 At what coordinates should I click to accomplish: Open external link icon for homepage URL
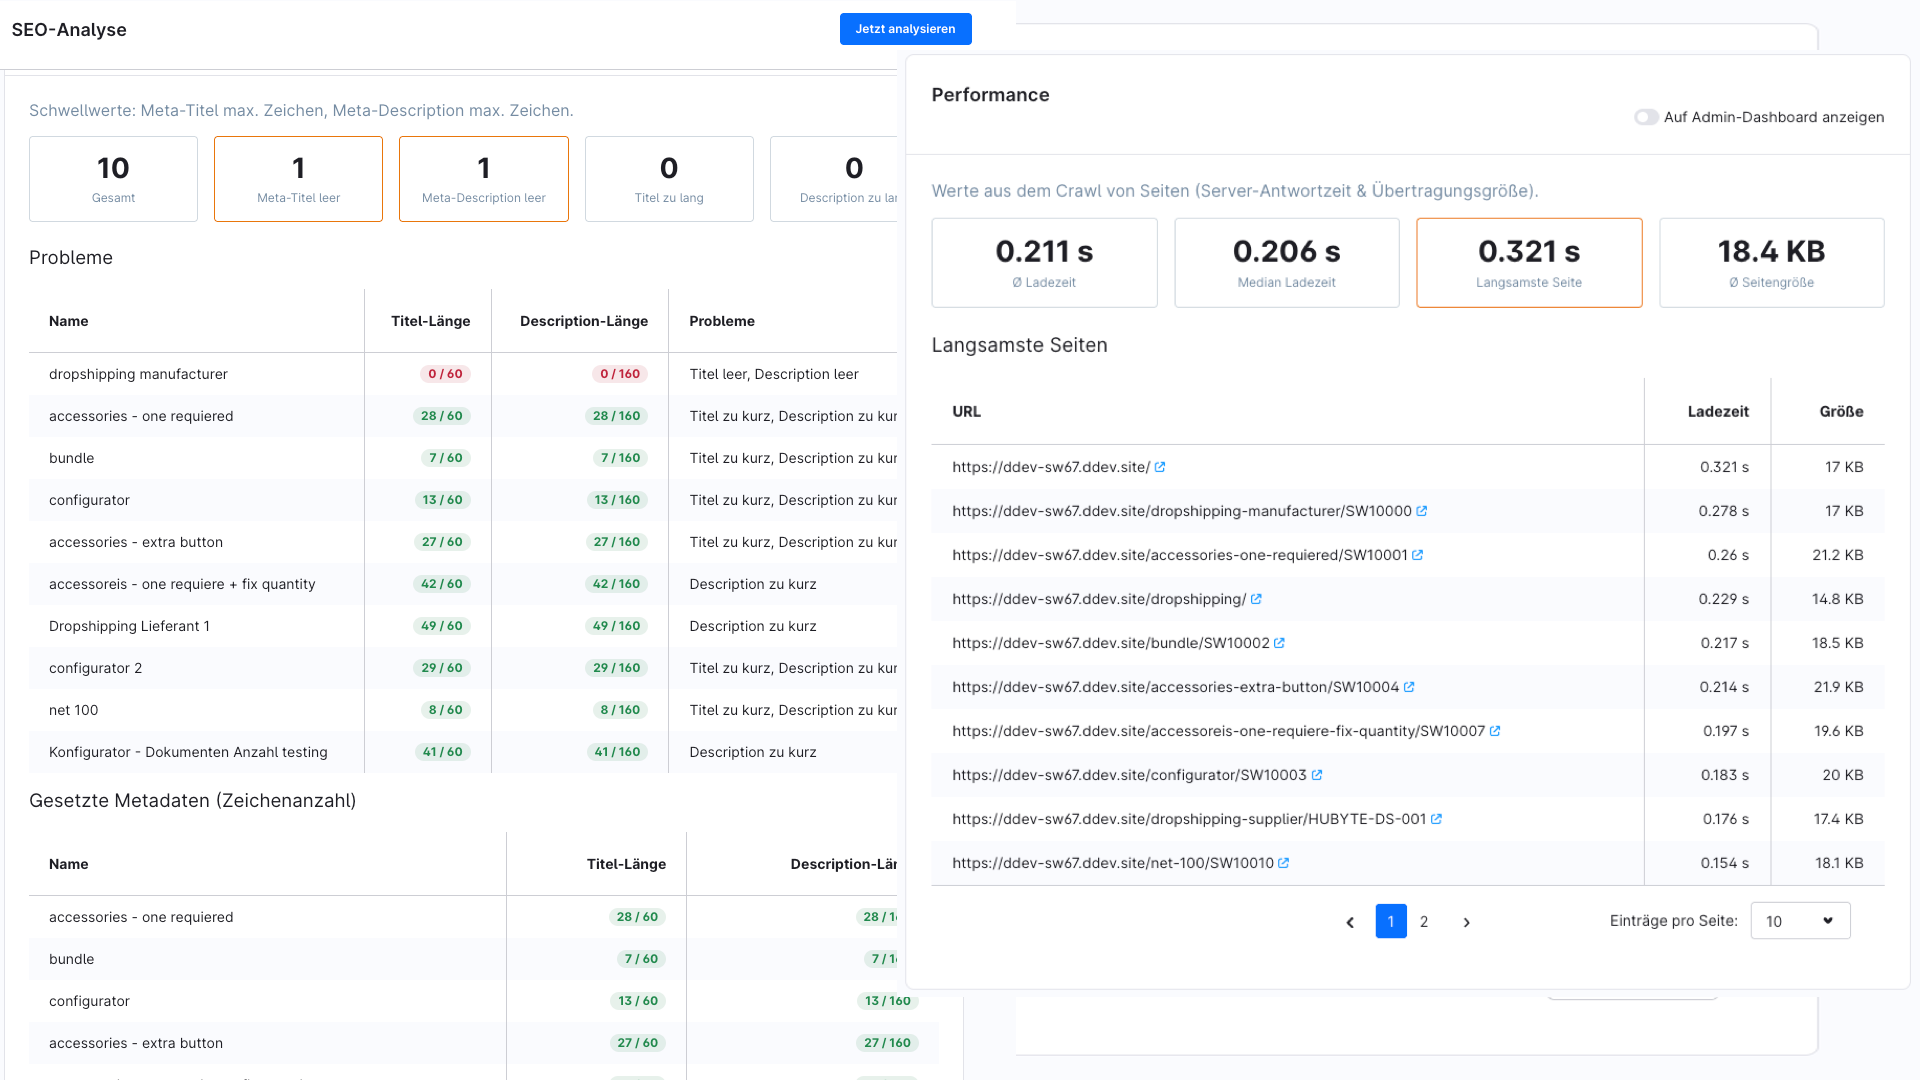(x=1160, y=467)
